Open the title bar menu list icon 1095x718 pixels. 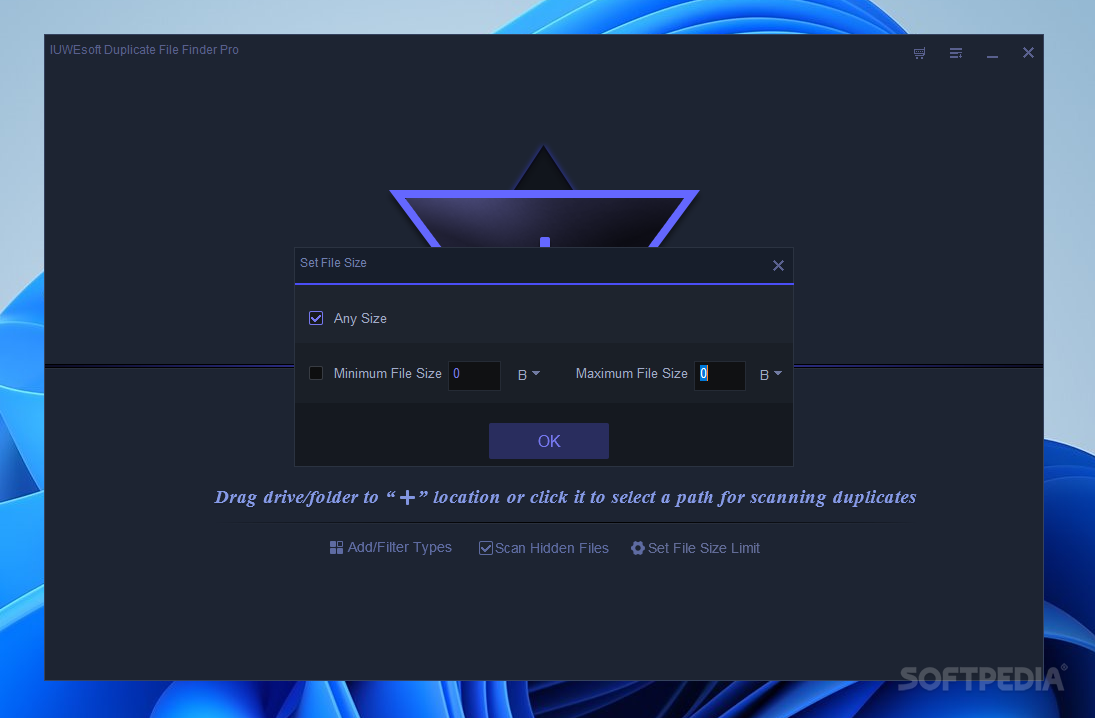(x=955, y=53)
